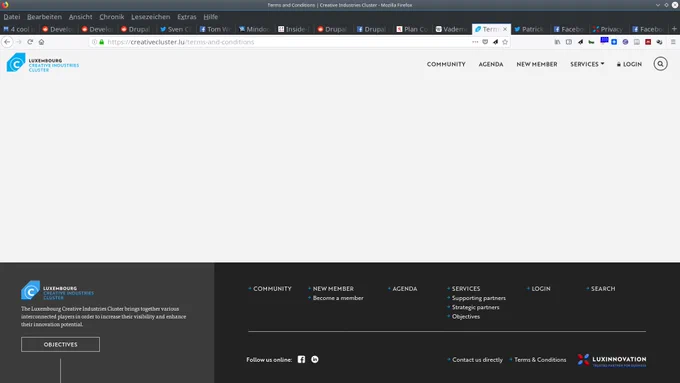Toggle the sidebar view icon
This screenshot has height=383, width=680.
569,42
